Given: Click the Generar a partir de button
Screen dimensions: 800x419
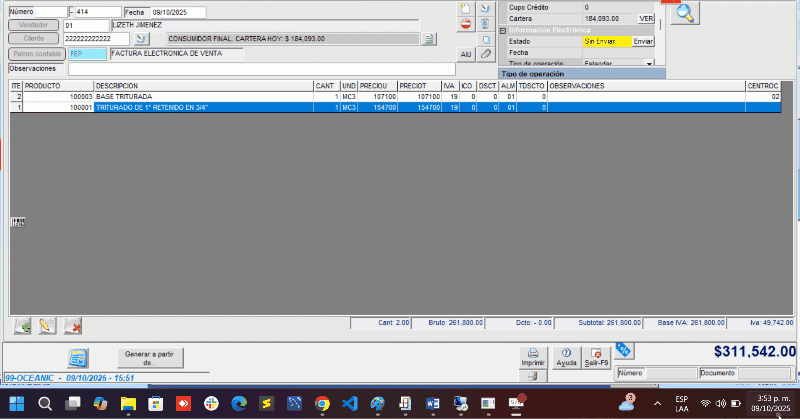Looking at the screenshot, I should 147,357.
